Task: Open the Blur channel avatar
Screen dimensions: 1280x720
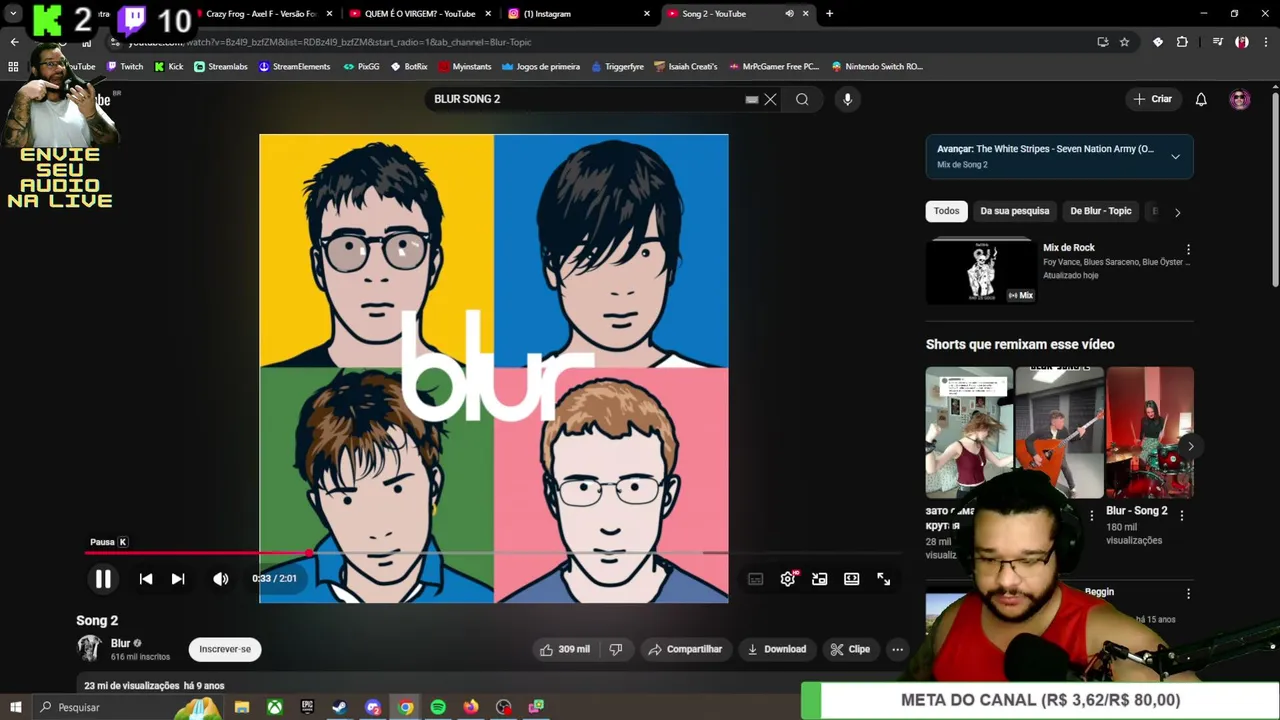Action: pos(90,649)
